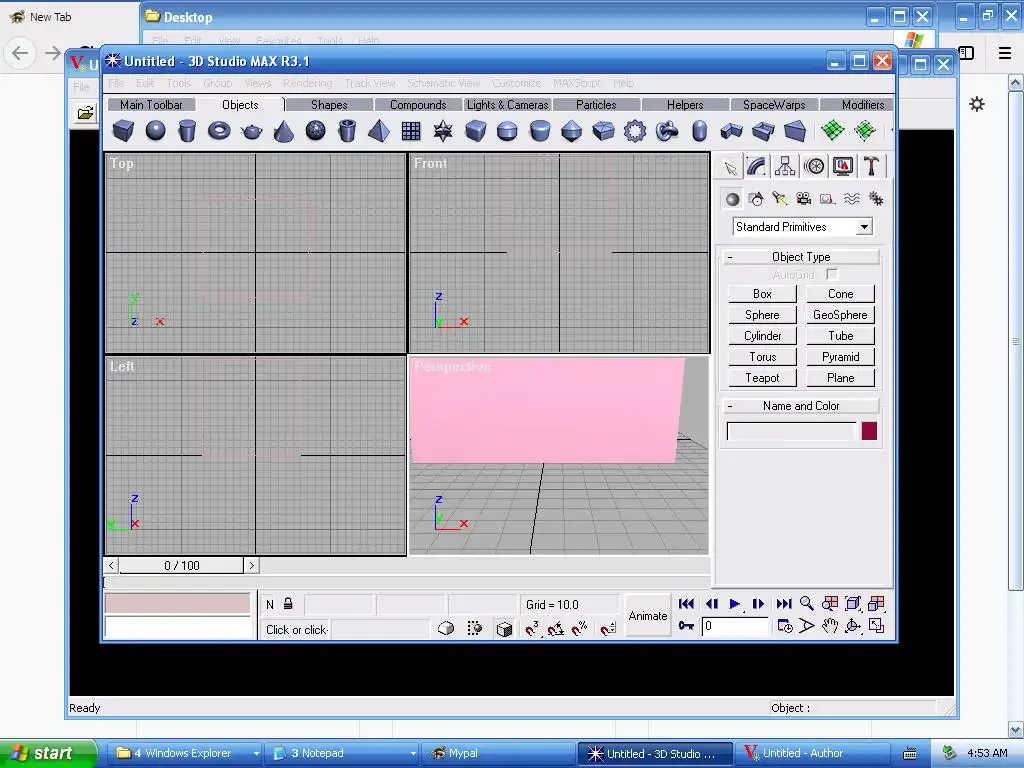Select the Cone icon on Objects shelf
Screen dimensions: 1024x768
[283, 131]
